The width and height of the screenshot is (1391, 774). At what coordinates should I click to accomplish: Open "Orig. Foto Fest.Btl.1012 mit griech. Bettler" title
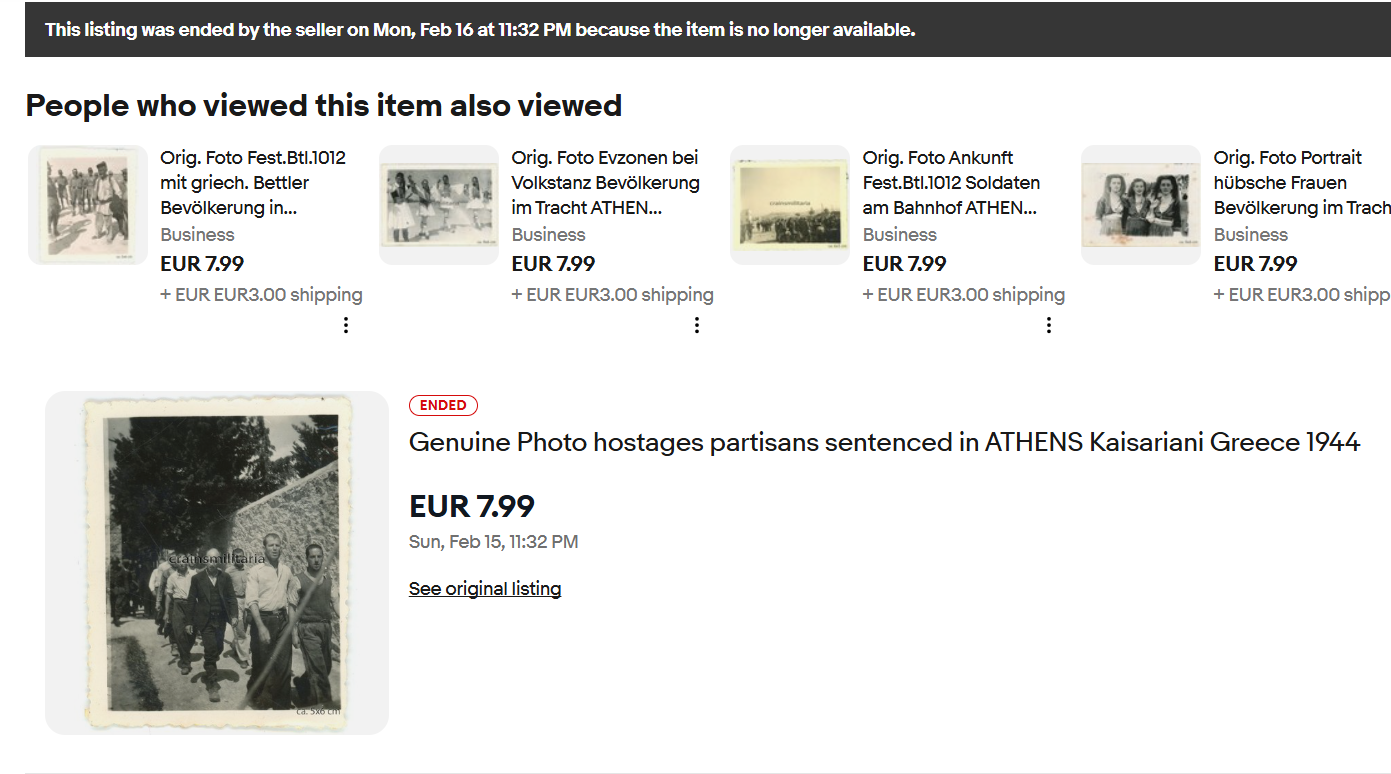[253, 183]
